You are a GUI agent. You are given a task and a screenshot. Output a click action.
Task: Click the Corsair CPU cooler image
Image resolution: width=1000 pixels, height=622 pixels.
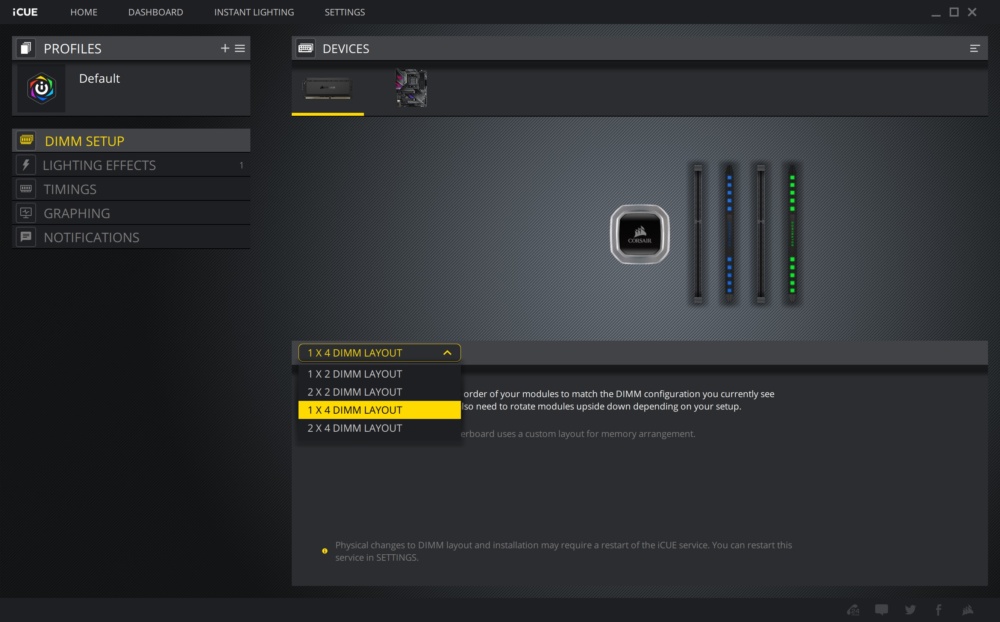point(640,234)
